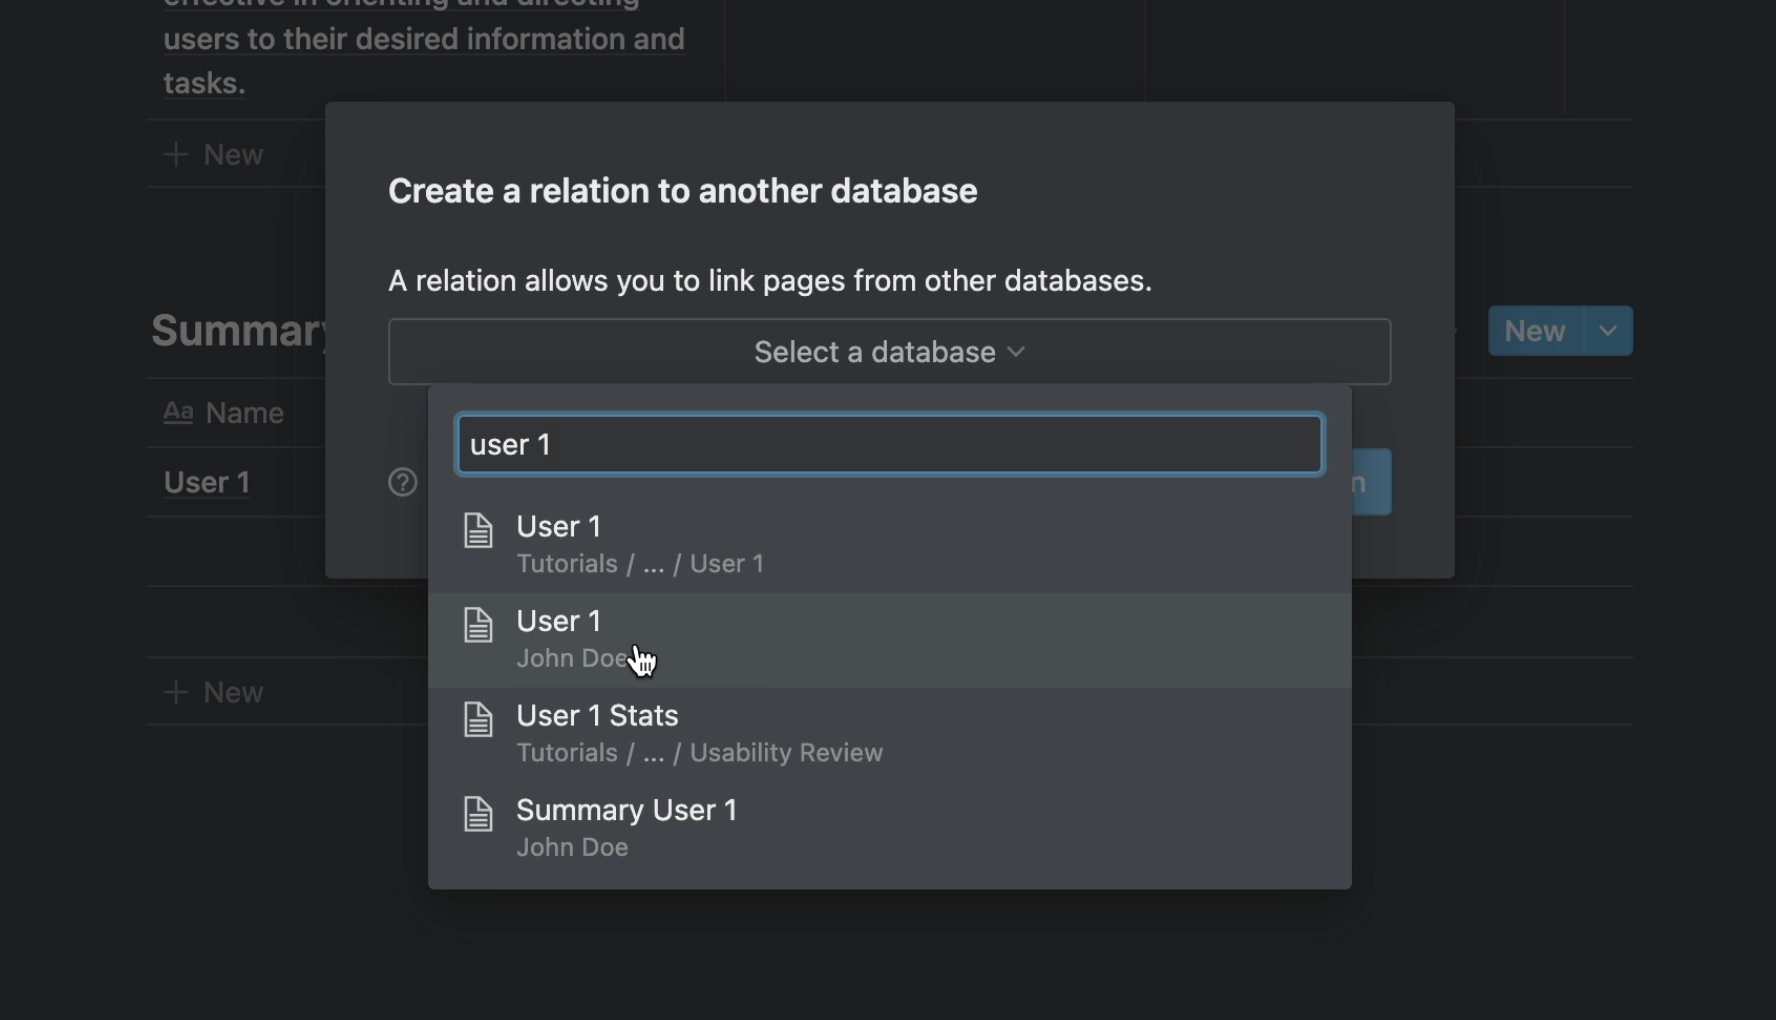Open the Select a database dropdown

pos(888,352)
